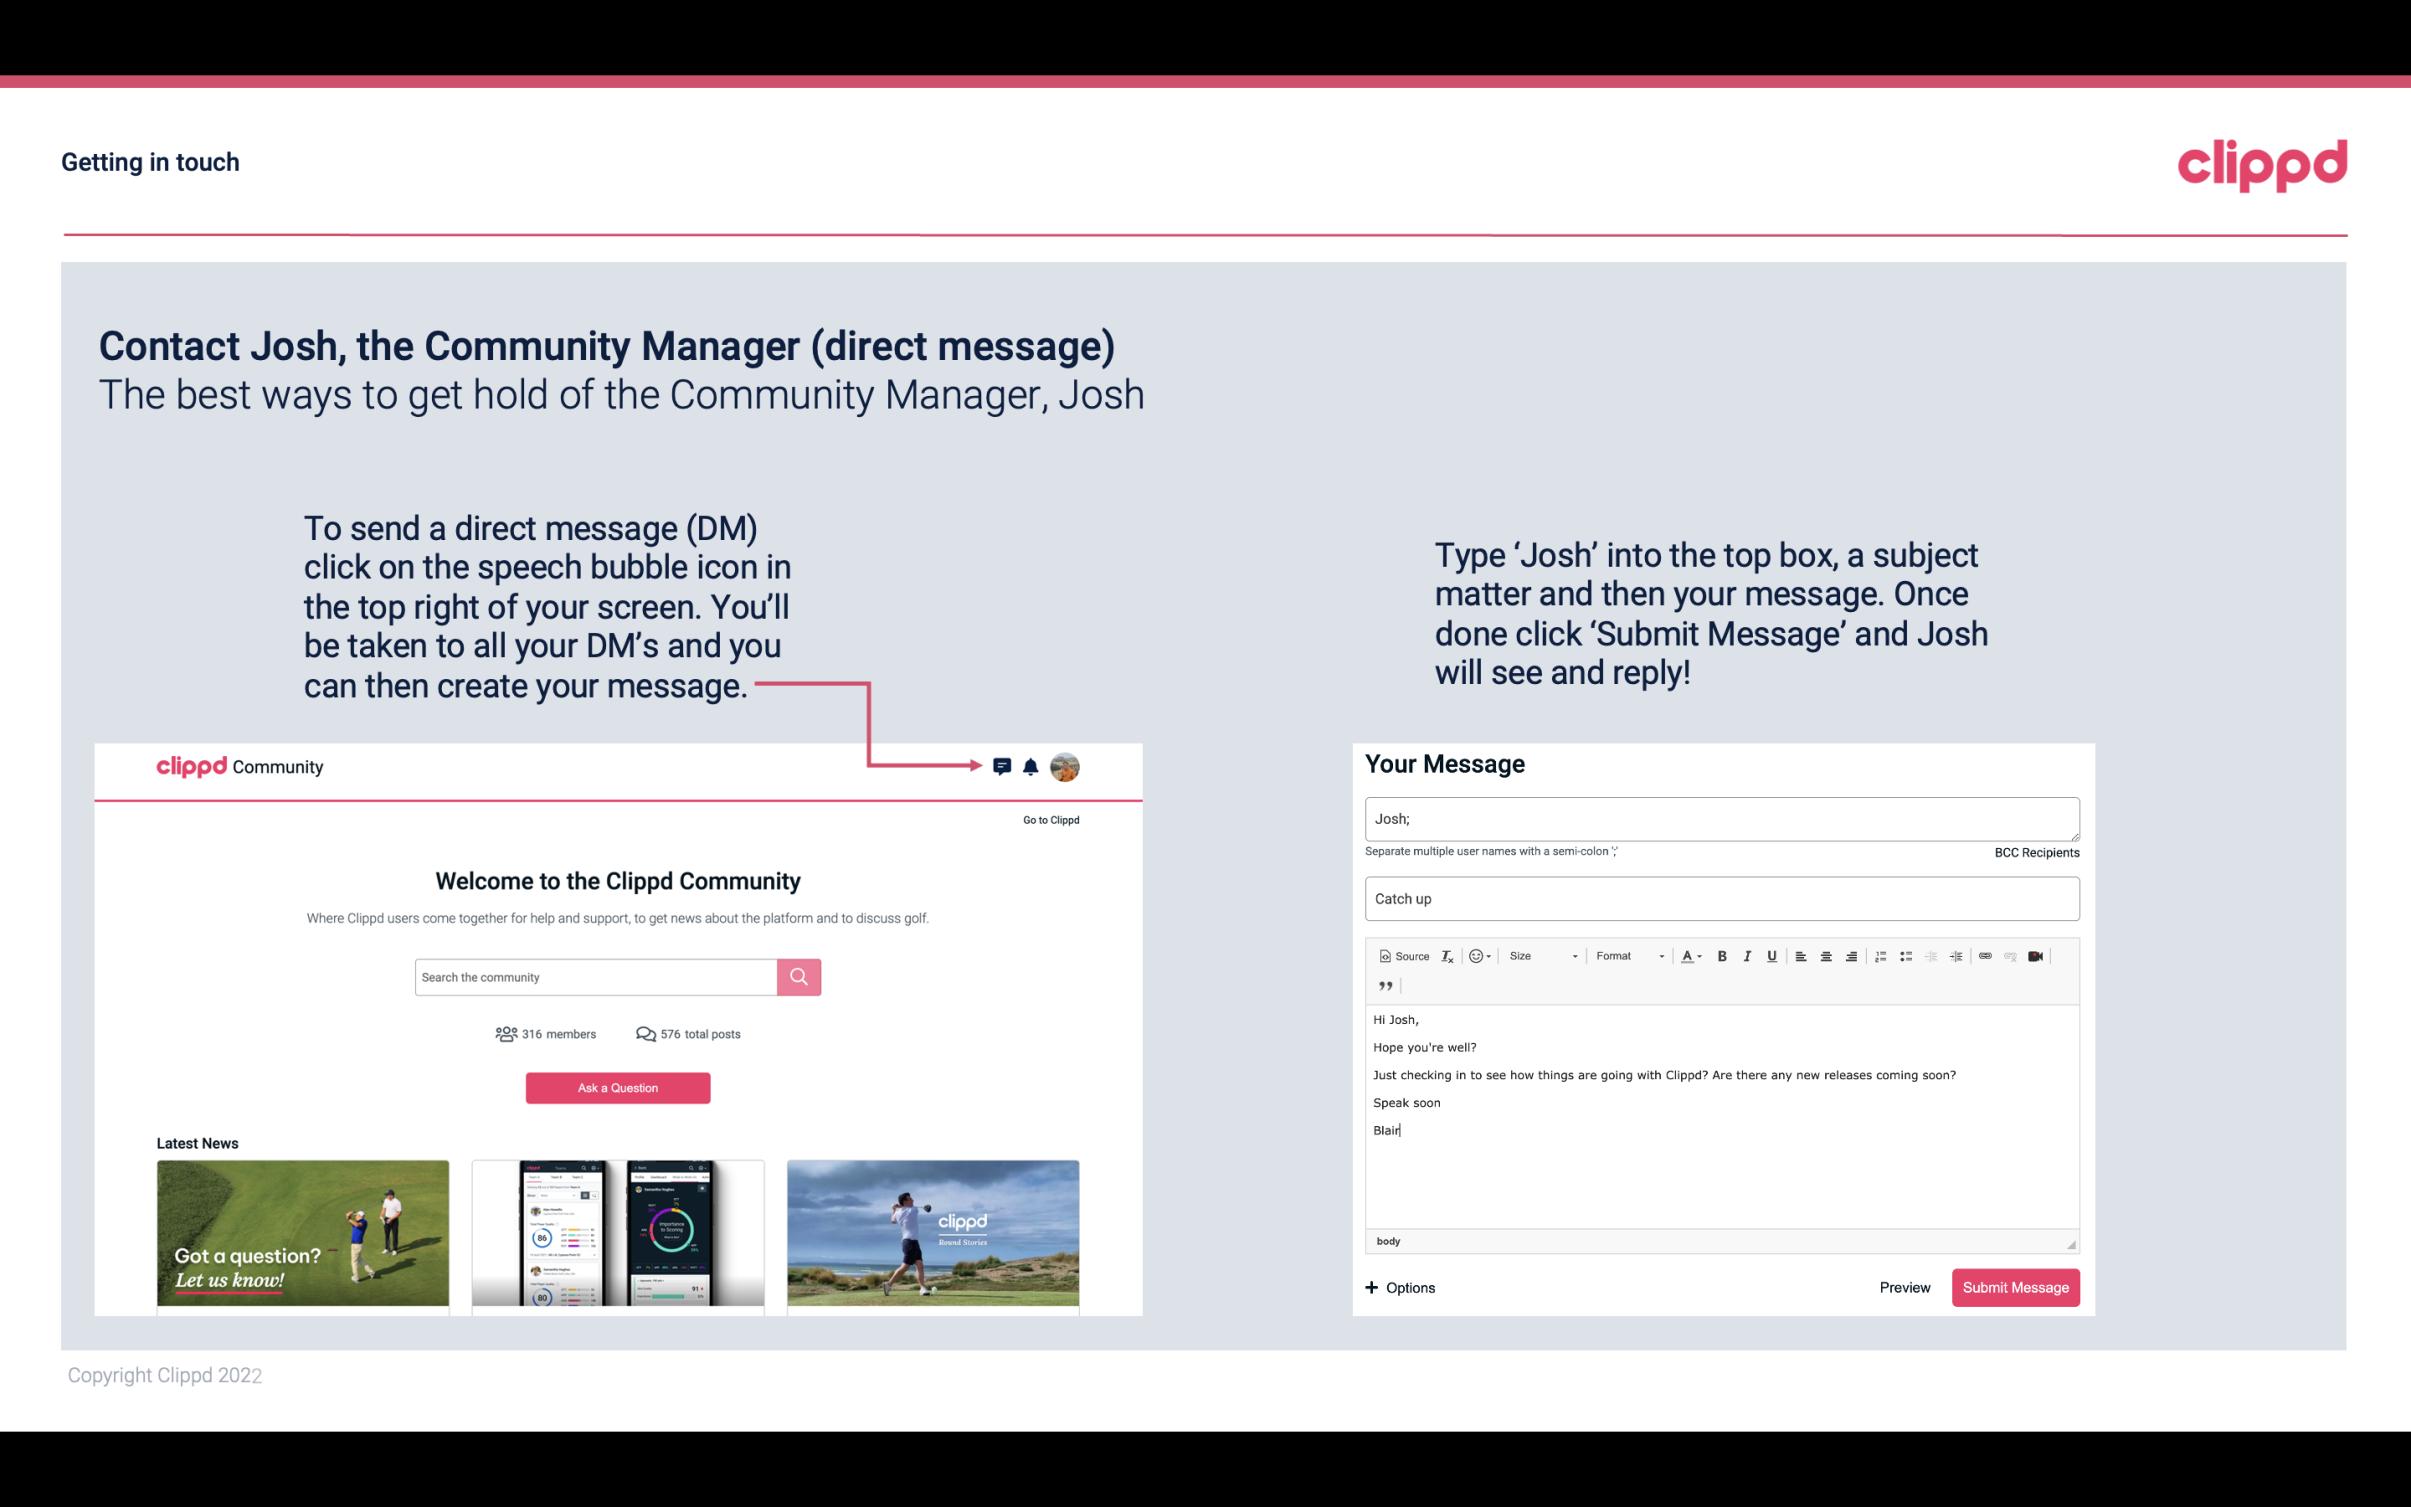2411x1507 pixels.
Task: Enable BCC Recipients toggle
Action: 2036,852
